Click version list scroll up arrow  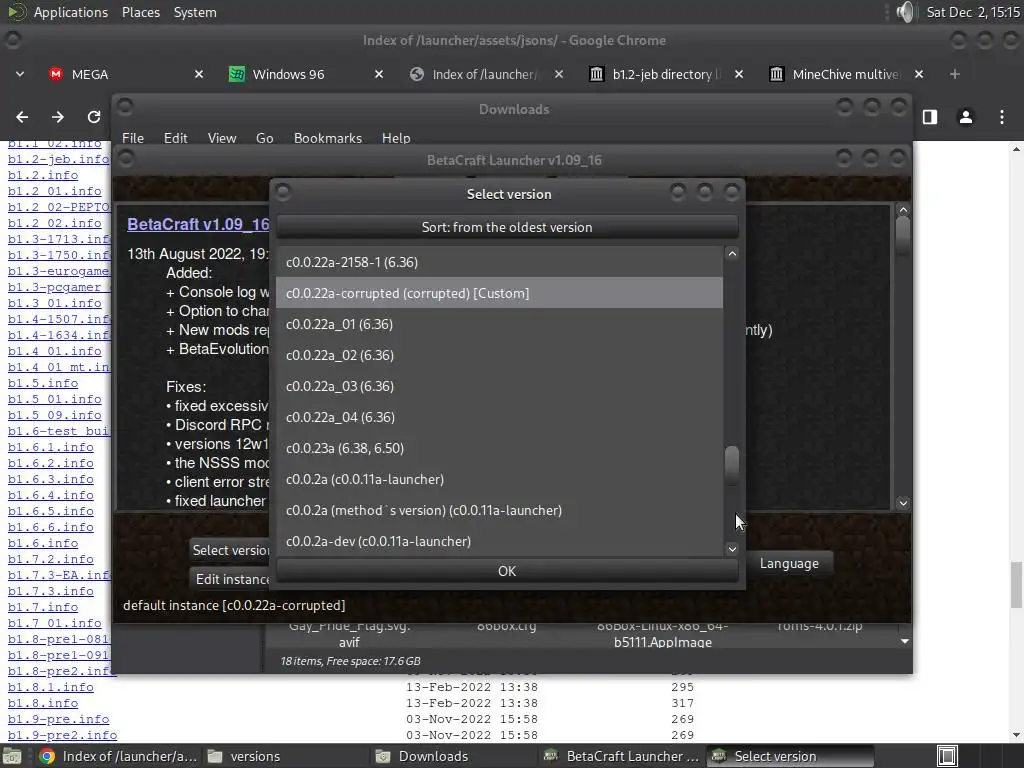pyautogui.click(x=732, y=254)
